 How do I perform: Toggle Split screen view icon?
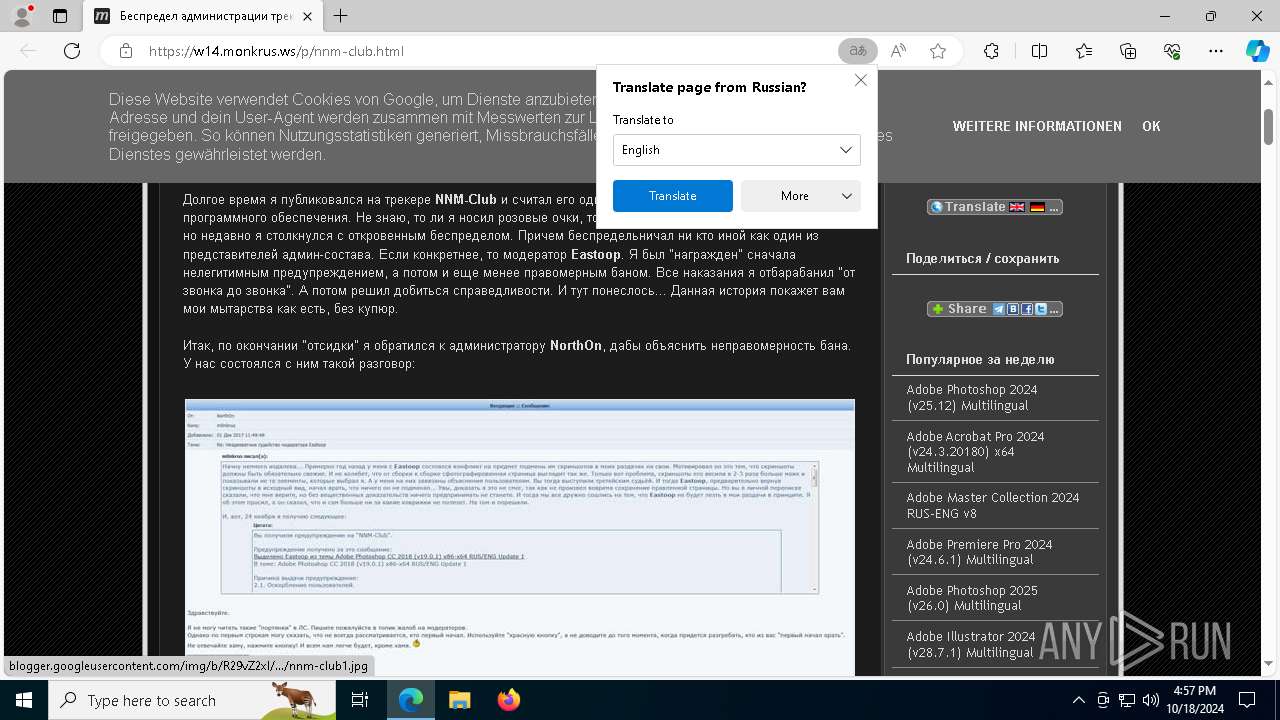coord(1039,51)
